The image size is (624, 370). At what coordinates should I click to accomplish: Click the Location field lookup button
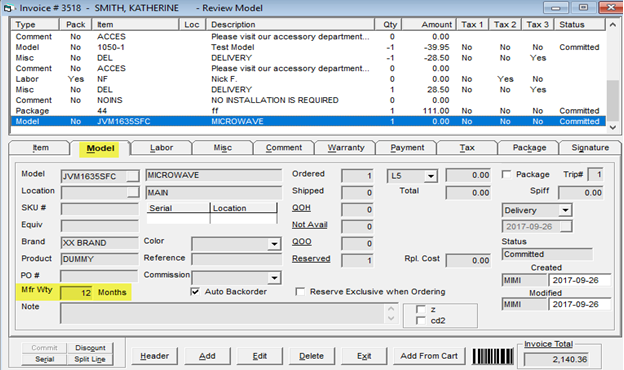133,193
